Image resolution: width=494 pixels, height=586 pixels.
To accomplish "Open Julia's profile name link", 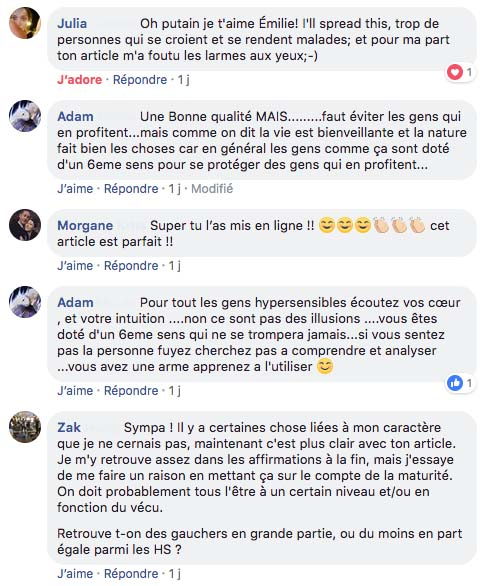I will 72,24.
